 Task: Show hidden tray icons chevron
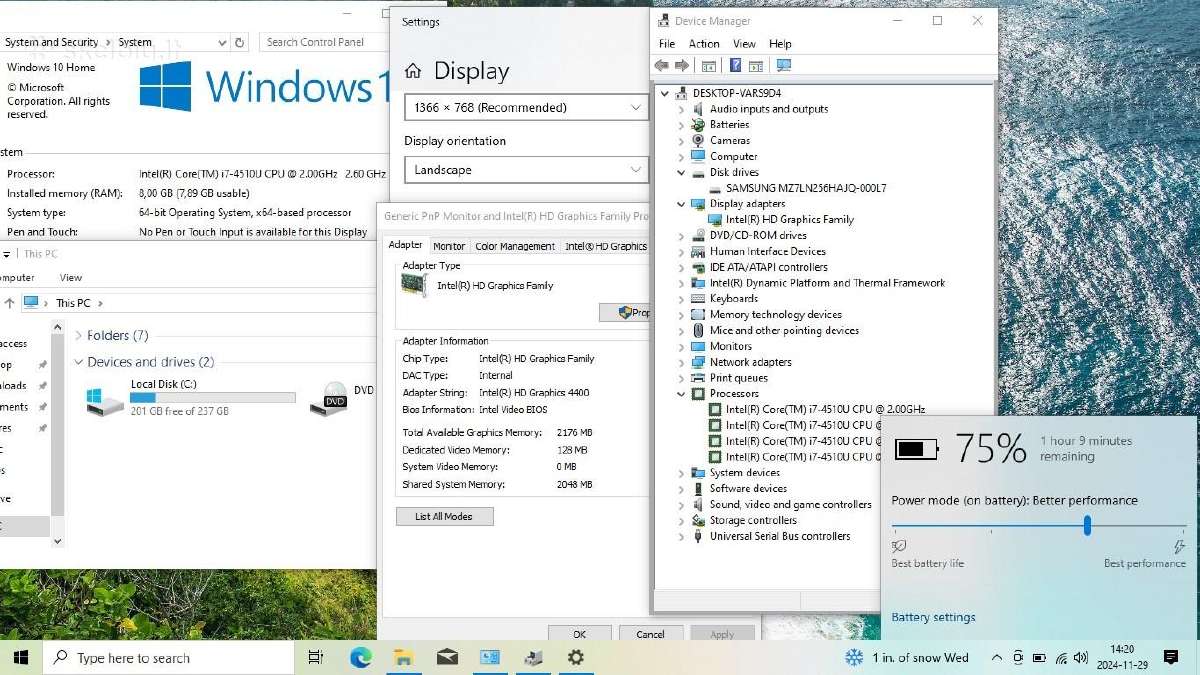coord(996,658)
